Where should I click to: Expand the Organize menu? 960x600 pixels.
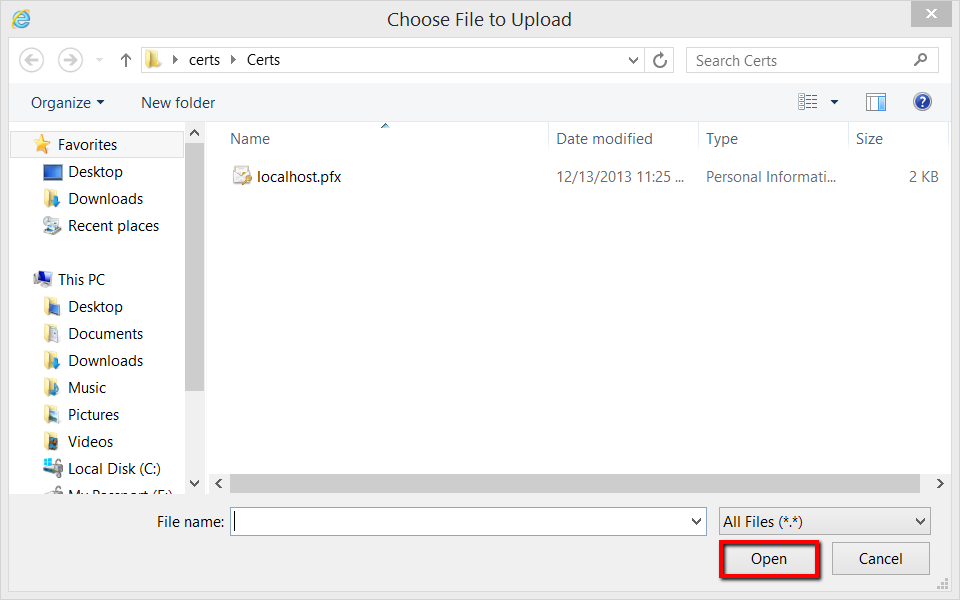[x=67, y=103]
